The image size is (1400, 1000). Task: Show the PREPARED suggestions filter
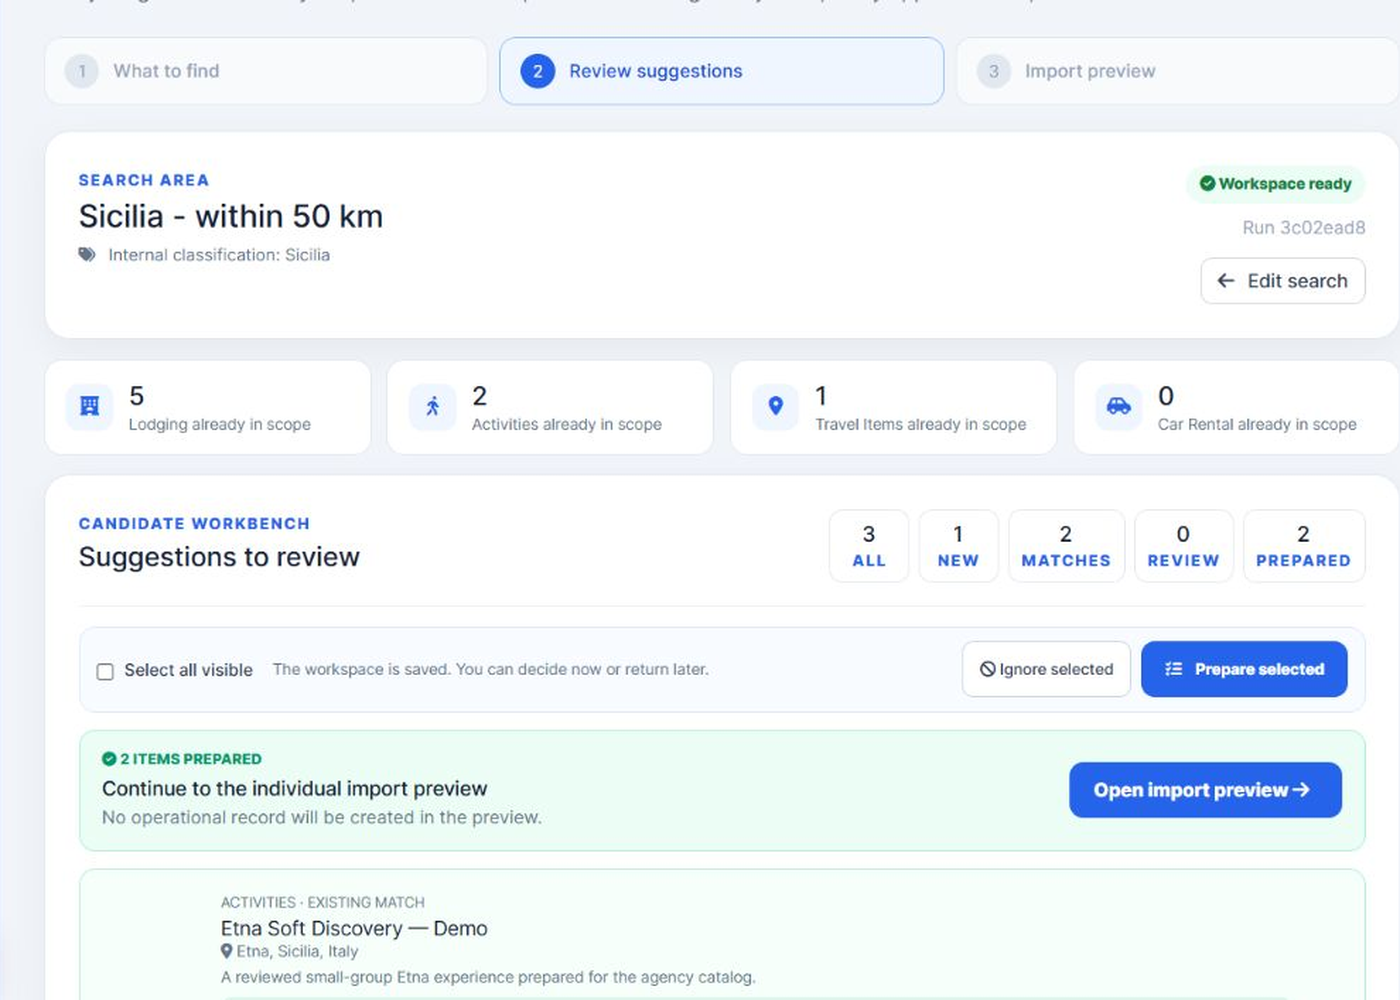click(1303, 546)
